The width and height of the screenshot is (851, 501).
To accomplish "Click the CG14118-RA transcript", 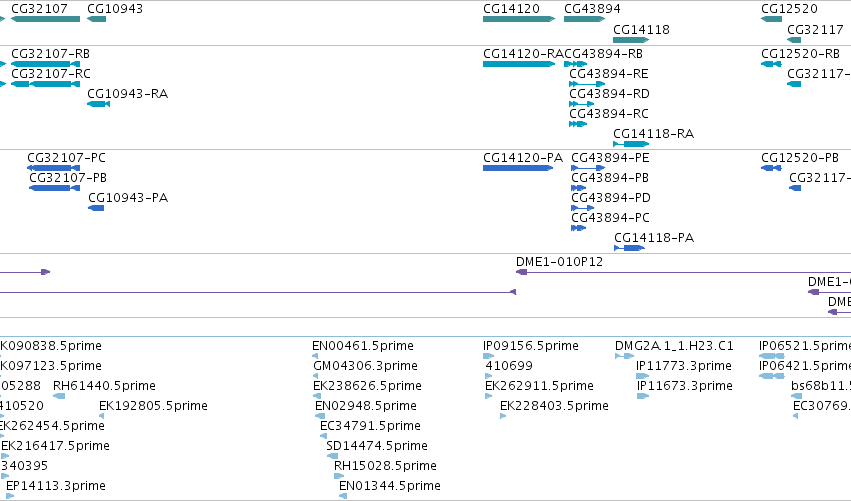I will (631, 144).
